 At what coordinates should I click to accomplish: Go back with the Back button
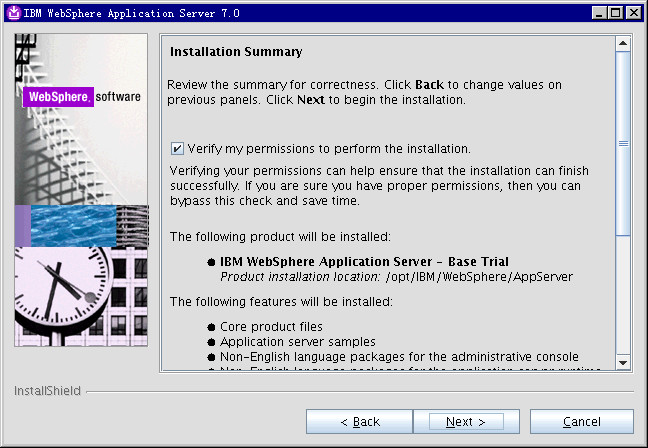[359, 421]
